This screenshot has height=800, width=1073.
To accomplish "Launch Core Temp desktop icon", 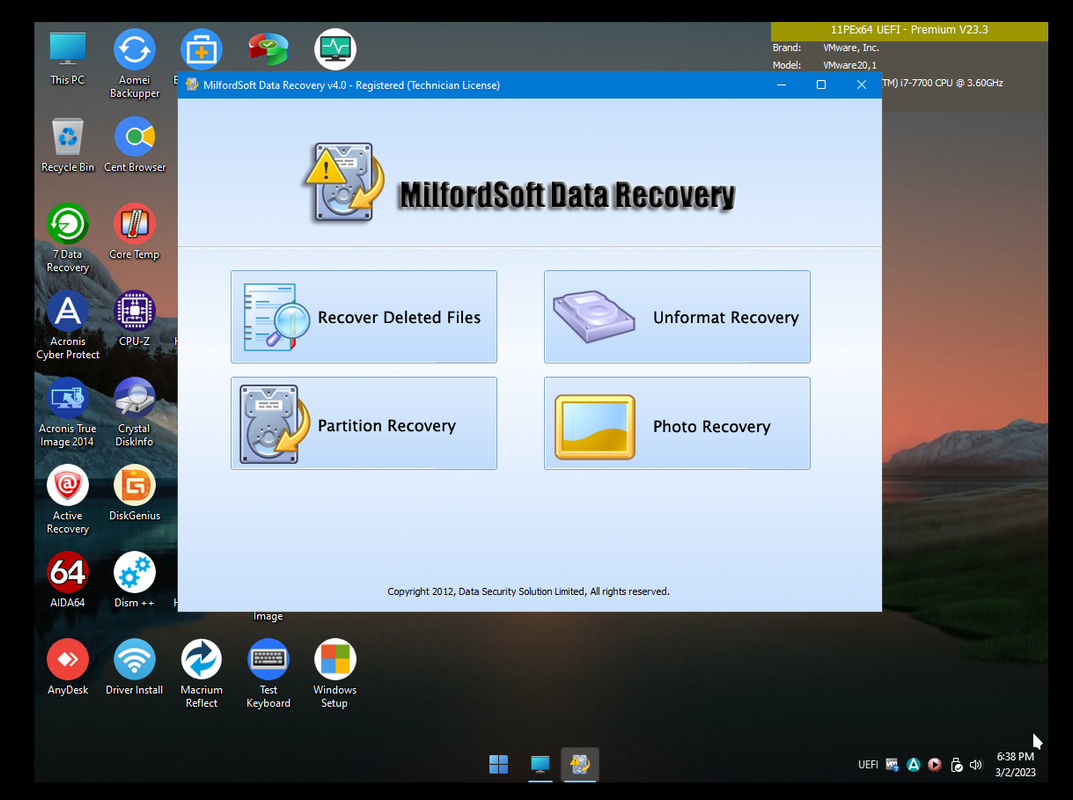I will click(134, 232).
